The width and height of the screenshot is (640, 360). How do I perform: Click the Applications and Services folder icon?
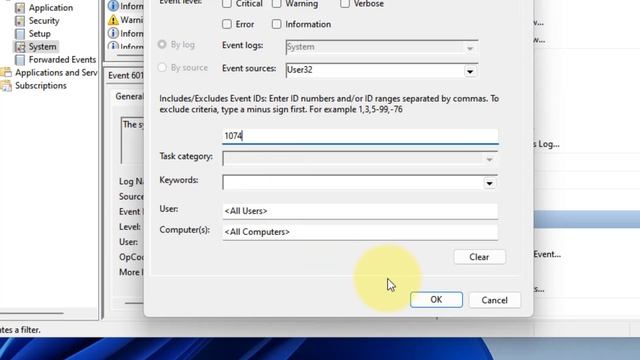6,73
